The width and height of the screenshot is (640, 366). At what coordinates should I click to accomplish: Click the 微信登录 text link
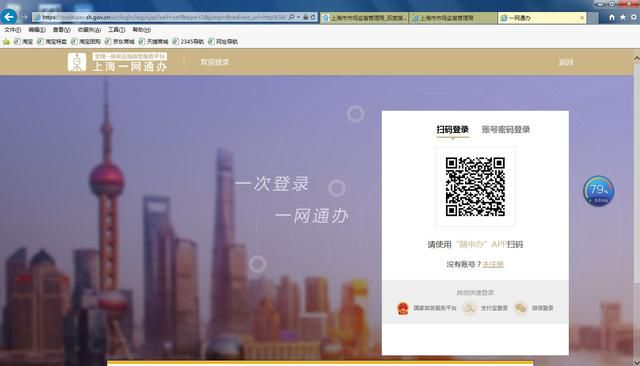[x=542, y=308]
